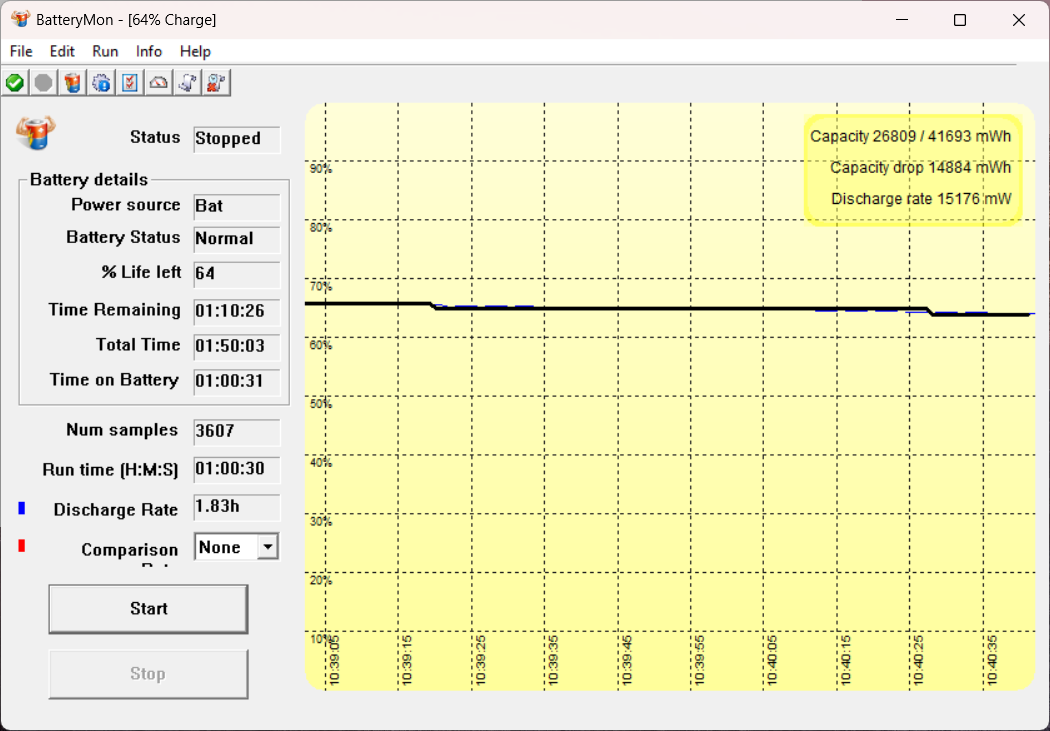Open the Run menu
The height and width of the screenshot is (731, 1050).
click(105, 52)
